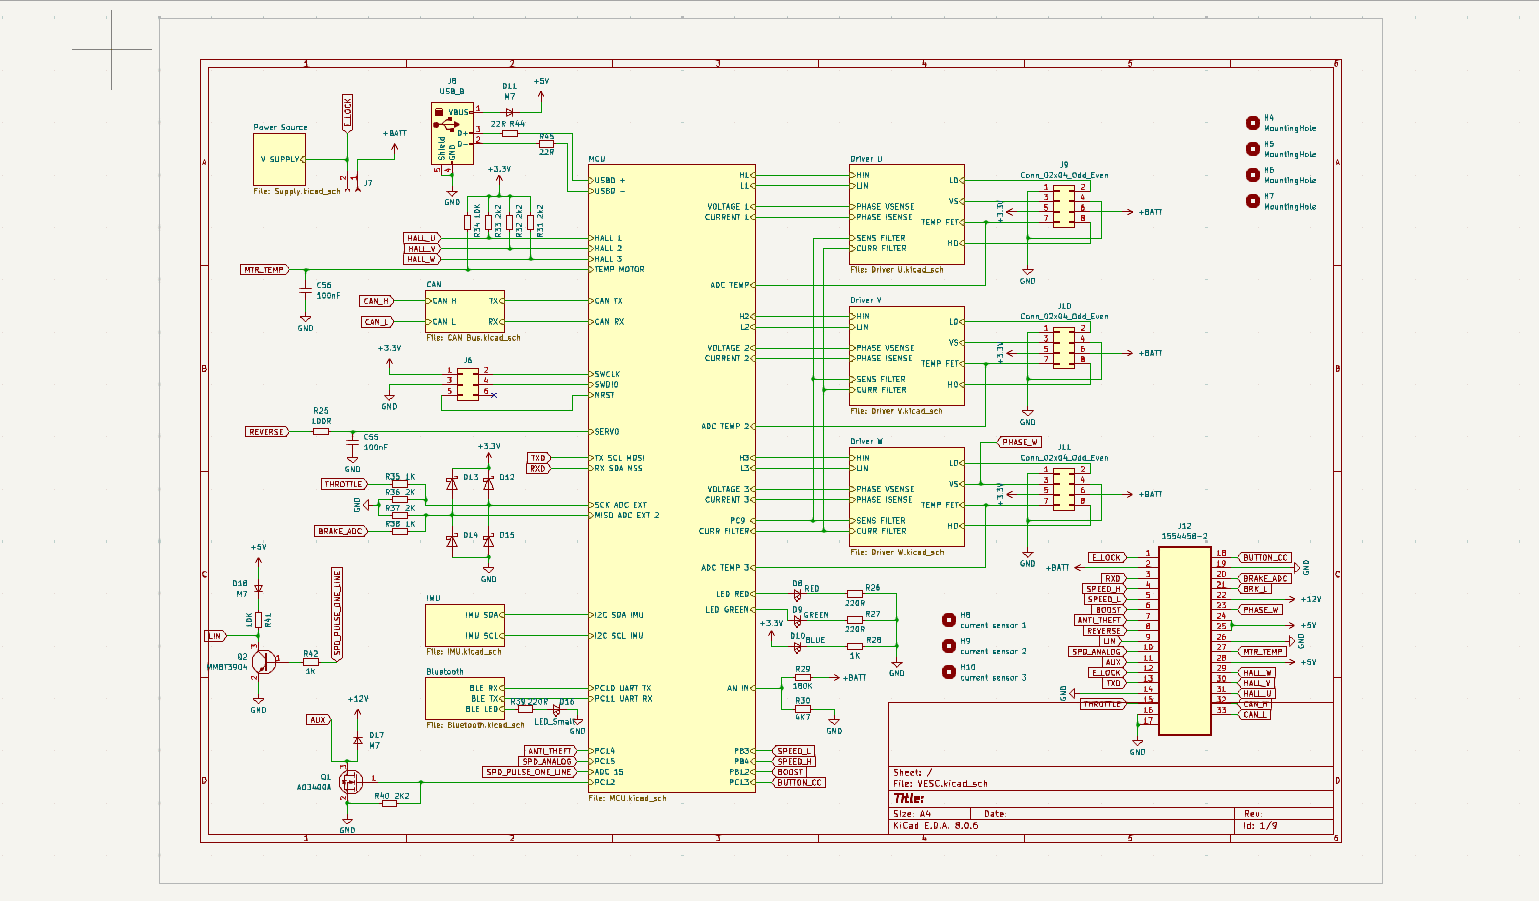This screenshot has height=901, width=1539.
Task: Open the CAN Bus sheet block
Action: click(465, 311)
